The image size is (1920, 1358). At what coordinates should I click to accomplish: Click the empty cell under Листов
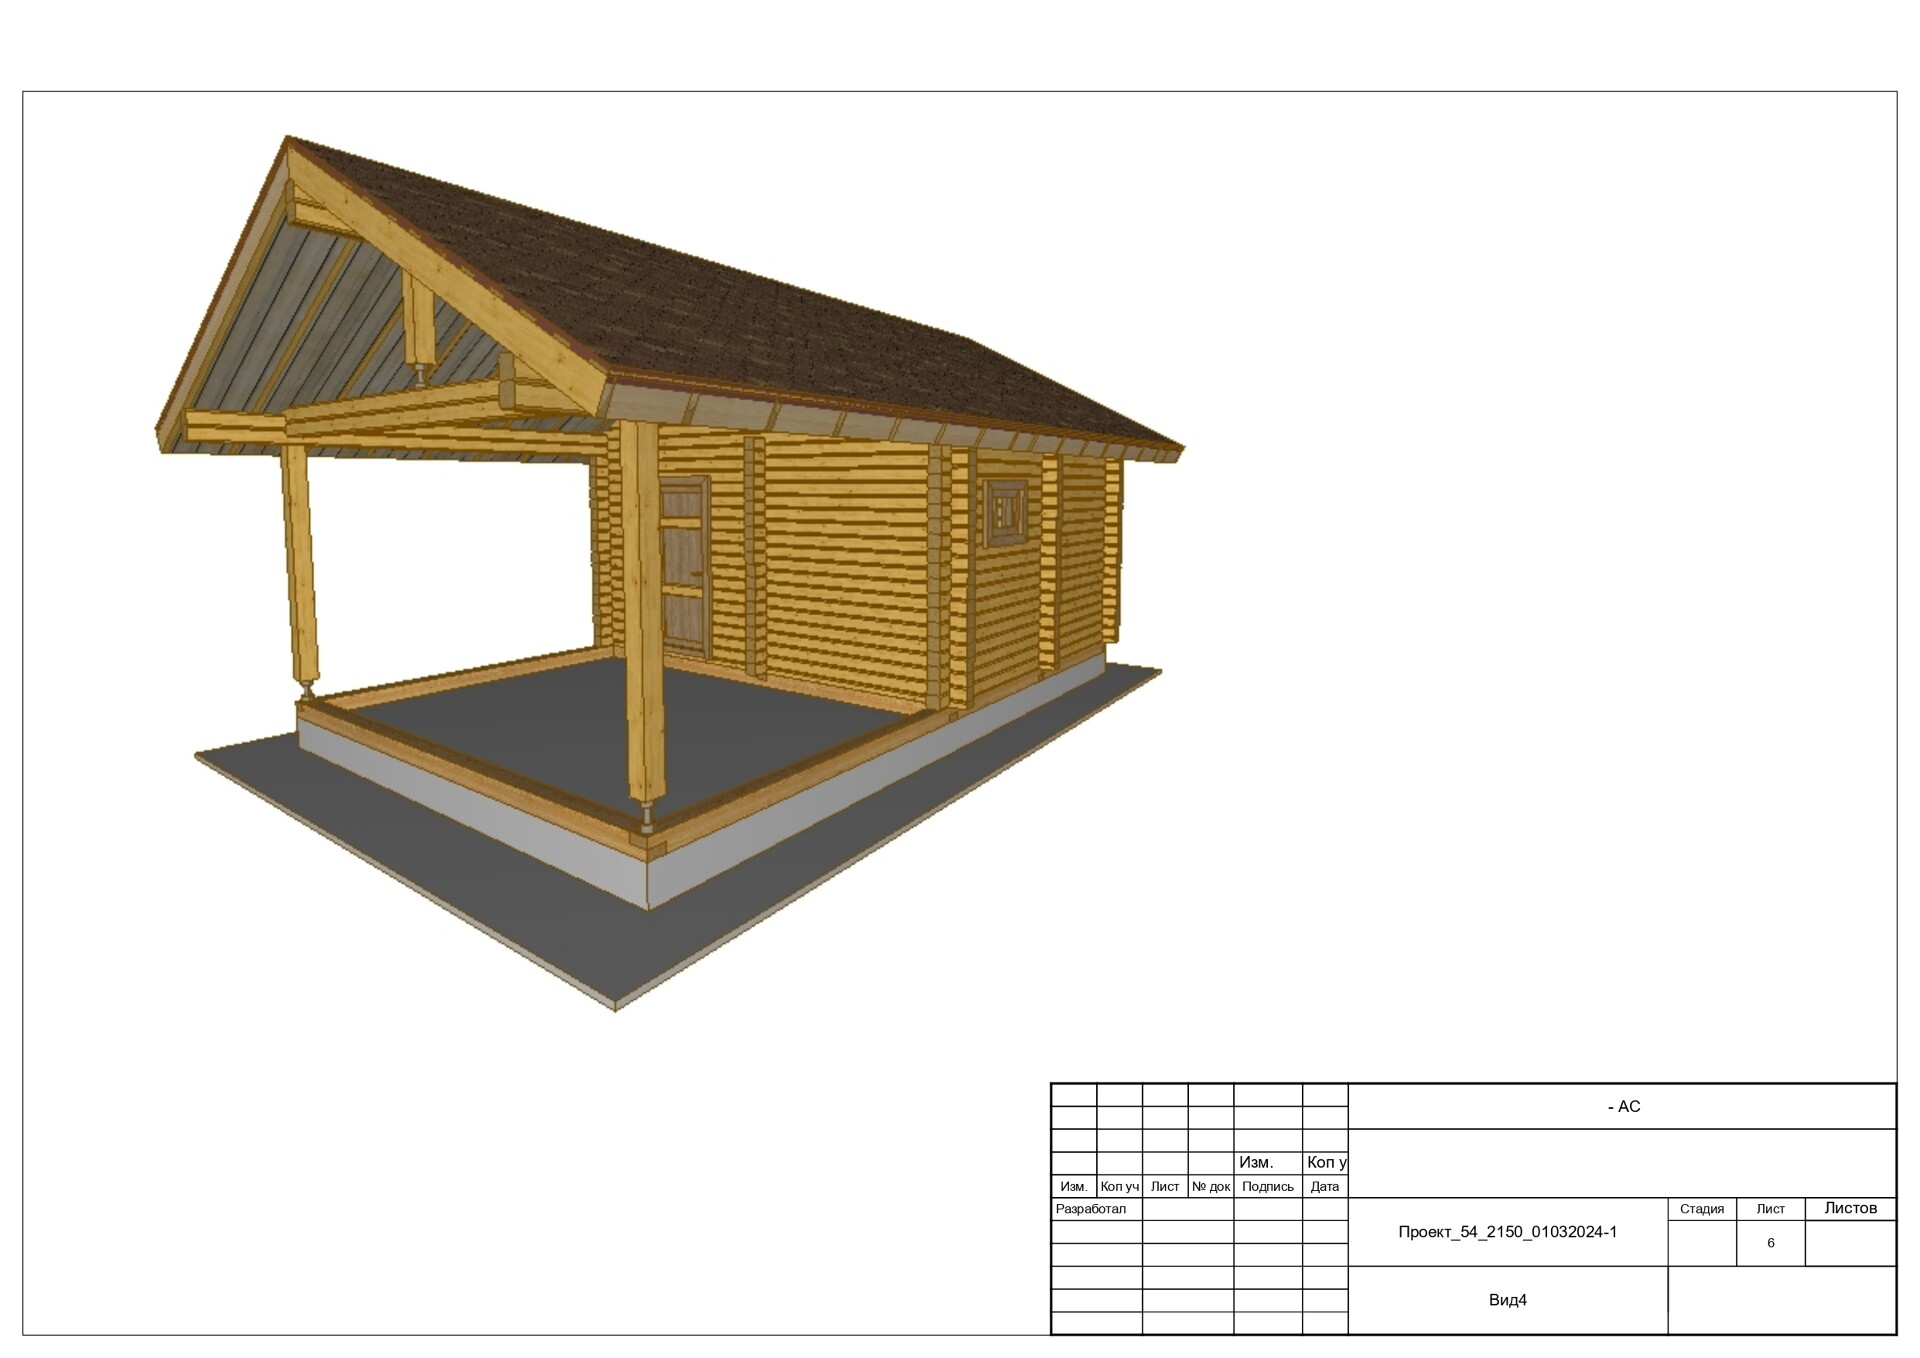[x=1850, y=1243]
